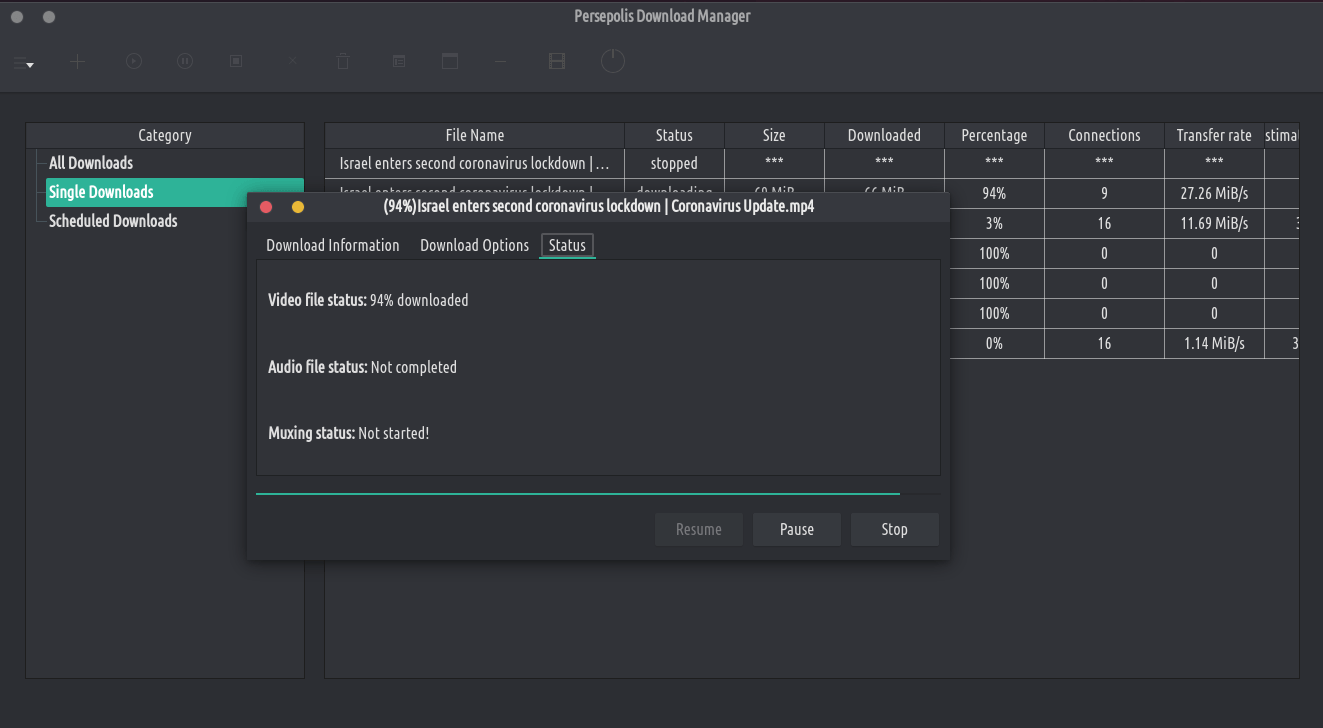This screenshot has height=728, width=1323.
Task: Click the stop download square icon in toolbar
Action: (237, 62)
